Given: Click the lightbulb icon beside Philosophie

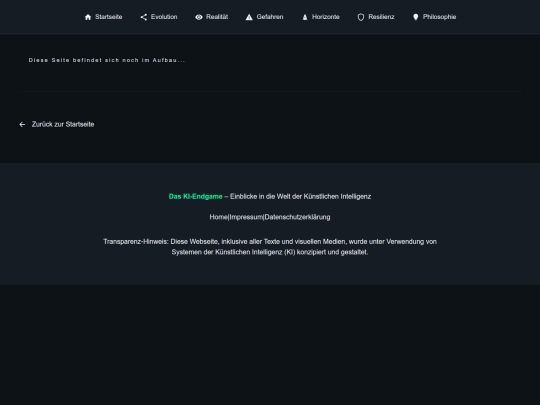Looking at the screenshot, I should pos(416,17).
